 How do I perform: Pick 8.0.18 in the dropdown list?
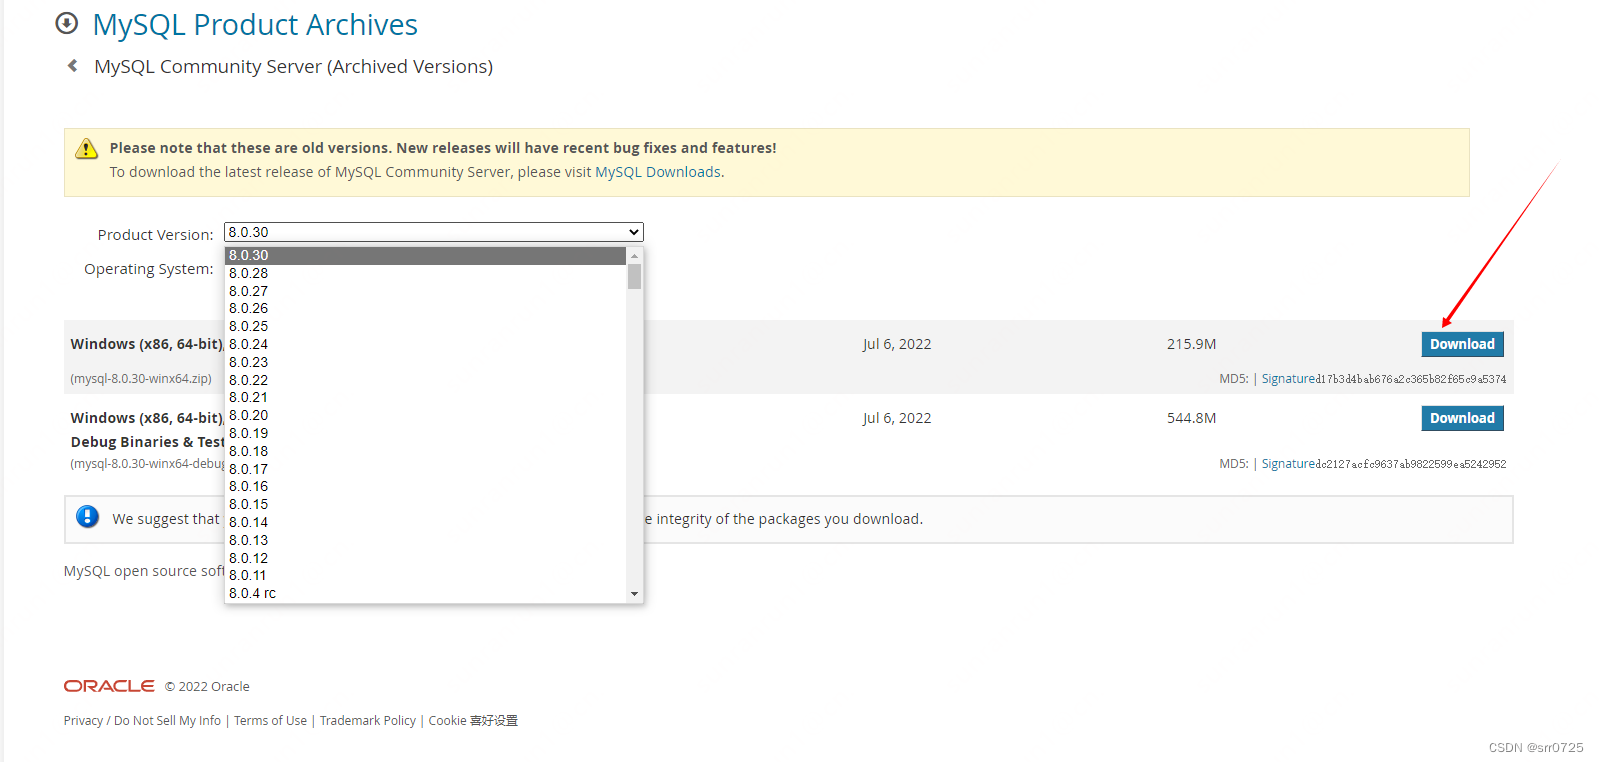pos(425,451)
